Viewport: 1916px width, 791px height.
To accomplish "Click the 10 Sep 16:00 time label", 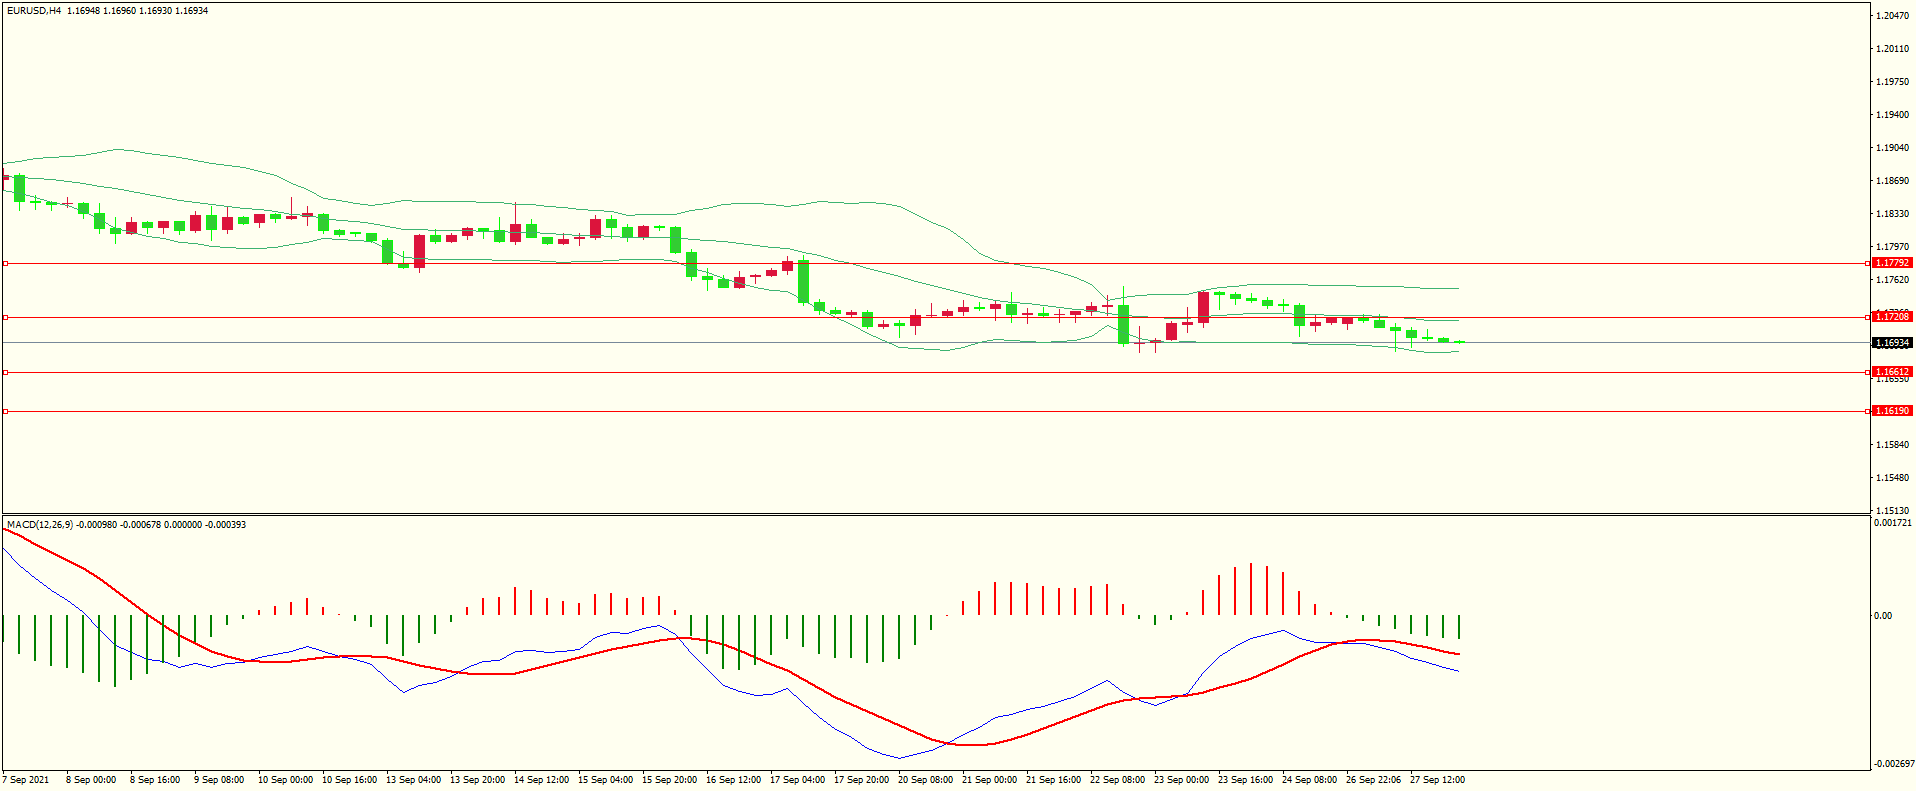I will (349, 780).
